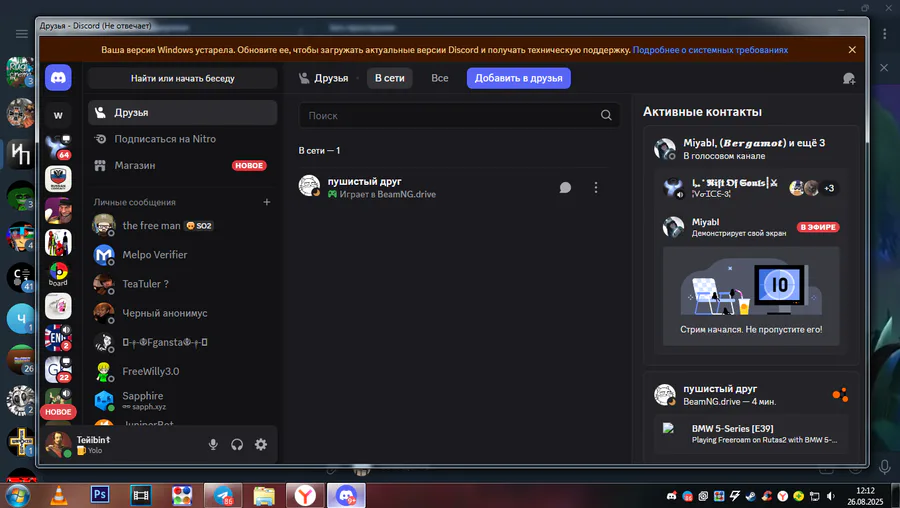Open background chat with 41 unread badge
The width and height of the screenshot is (900, 508).
pyautogui.click(x=21, y=277)
